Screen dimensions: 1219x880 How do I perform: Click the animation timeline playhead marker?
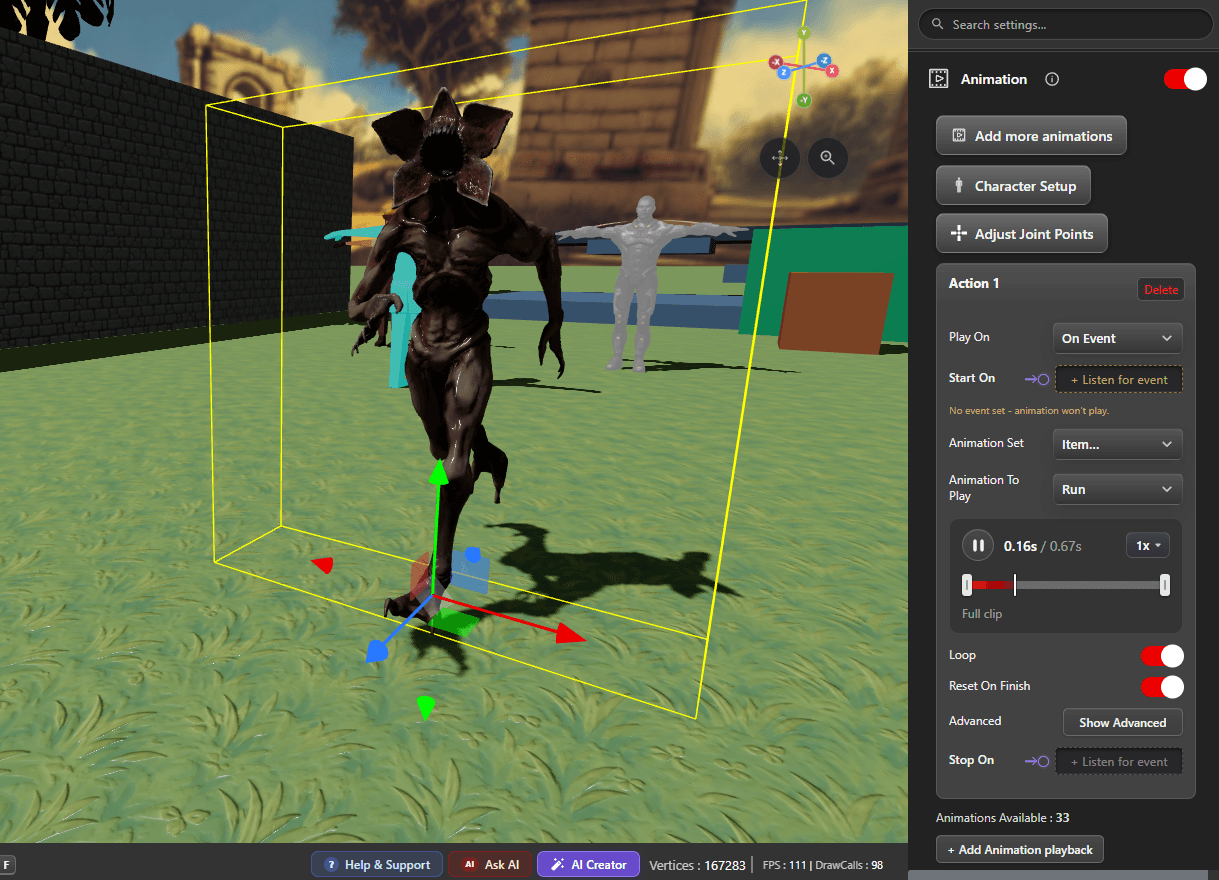[x=1015, y=586]
